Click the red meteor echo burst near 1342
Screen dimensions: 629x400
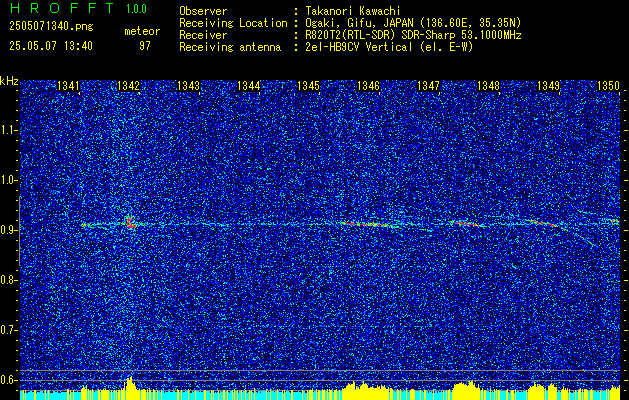coord(130,222)
